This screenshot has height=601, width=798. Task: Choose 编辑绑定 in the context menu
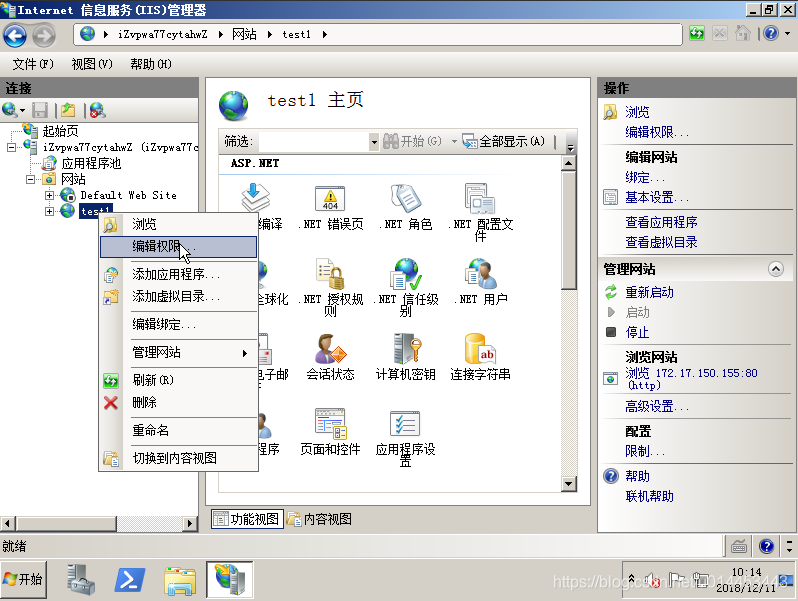(178, 324)
